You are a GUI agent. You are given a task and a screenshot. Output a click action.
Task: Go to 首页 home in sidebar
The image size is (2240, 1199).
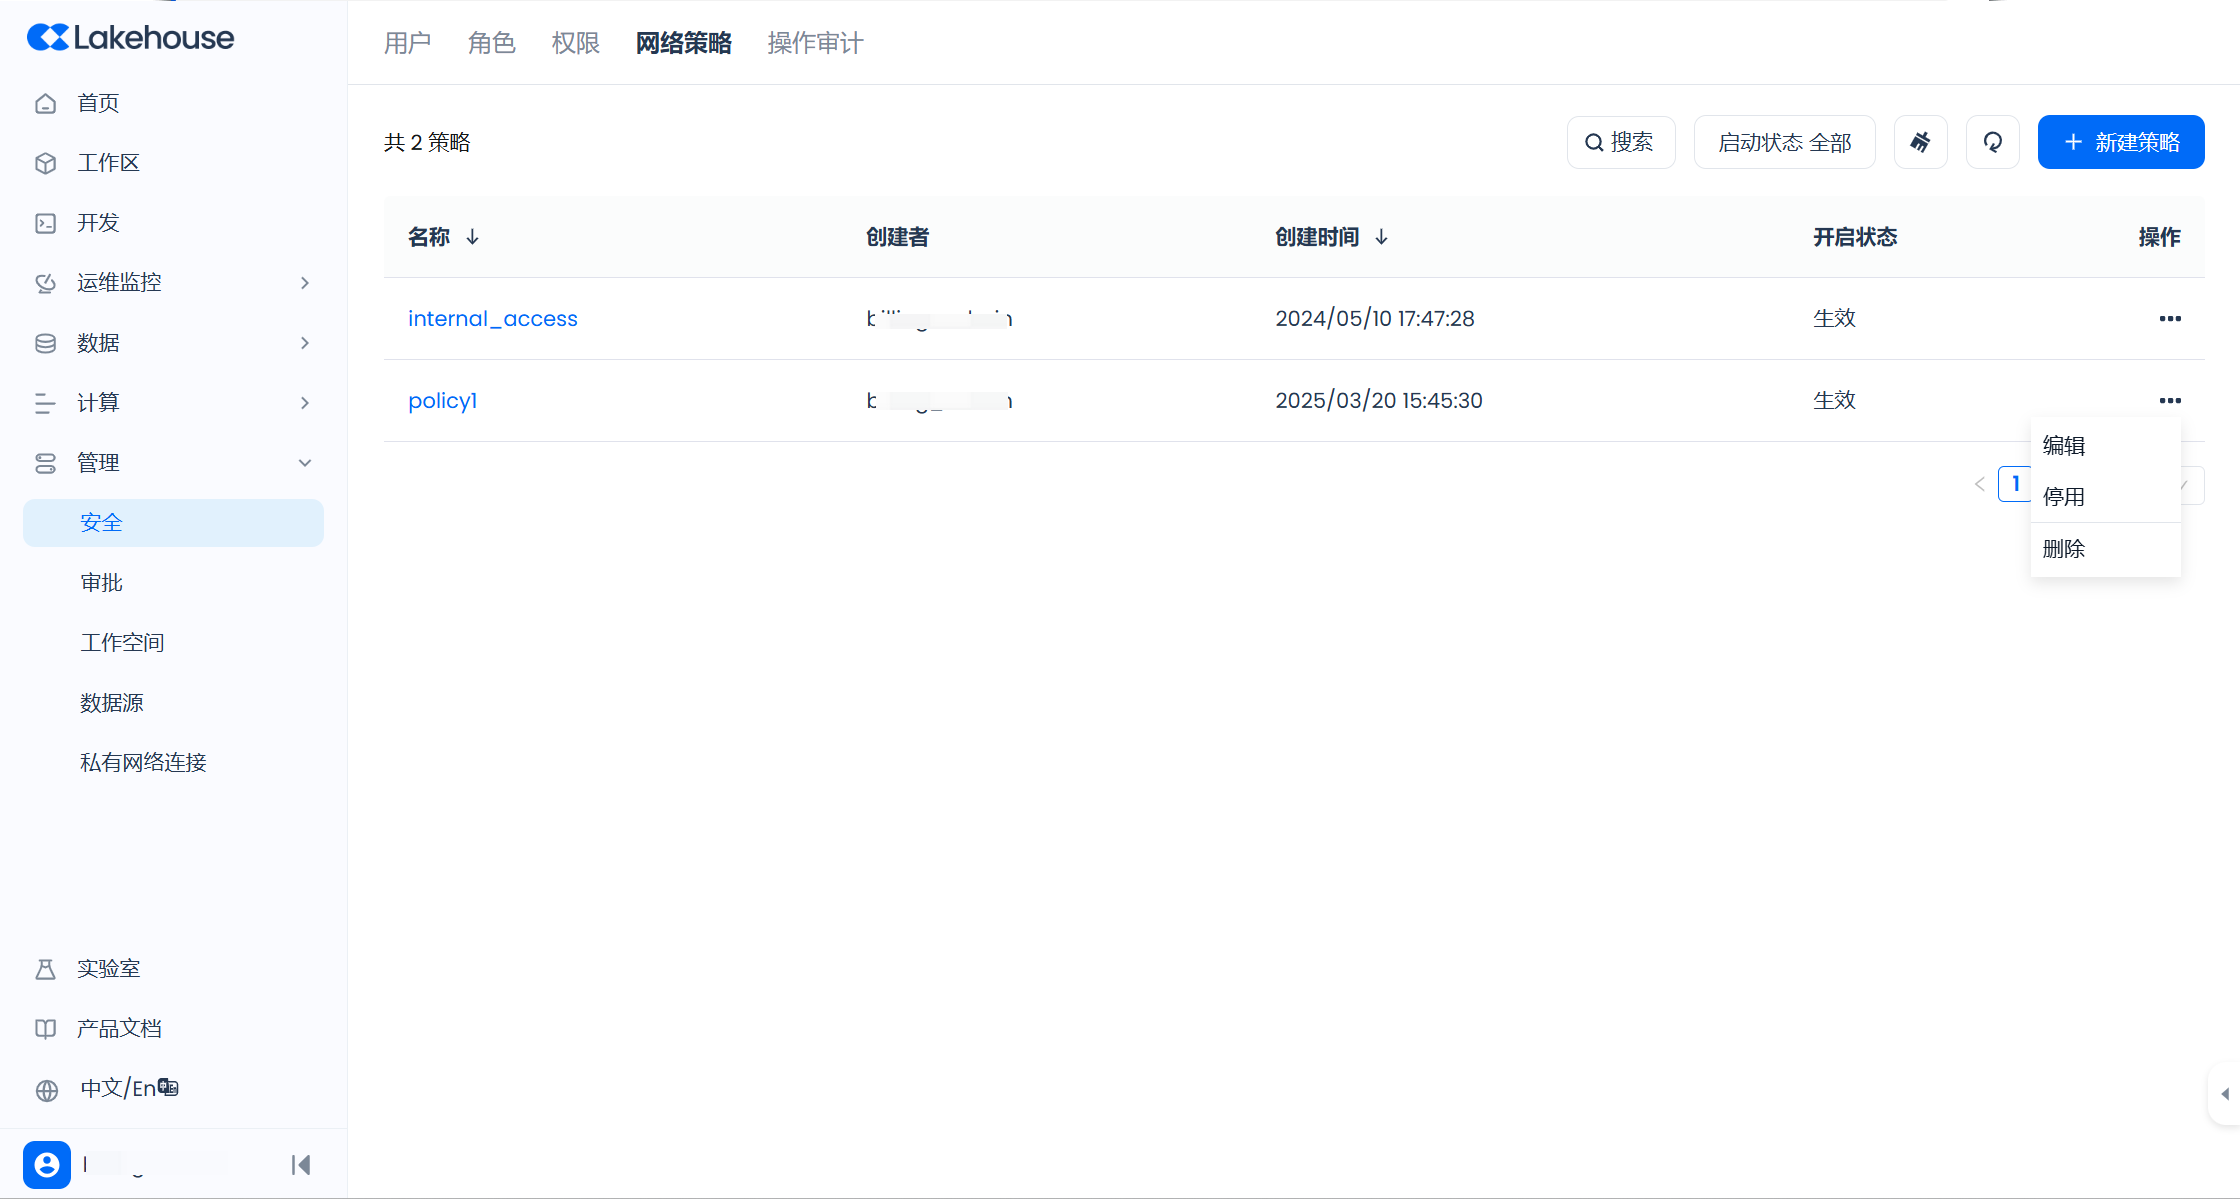pyautogui.click(x=98, y=103)
